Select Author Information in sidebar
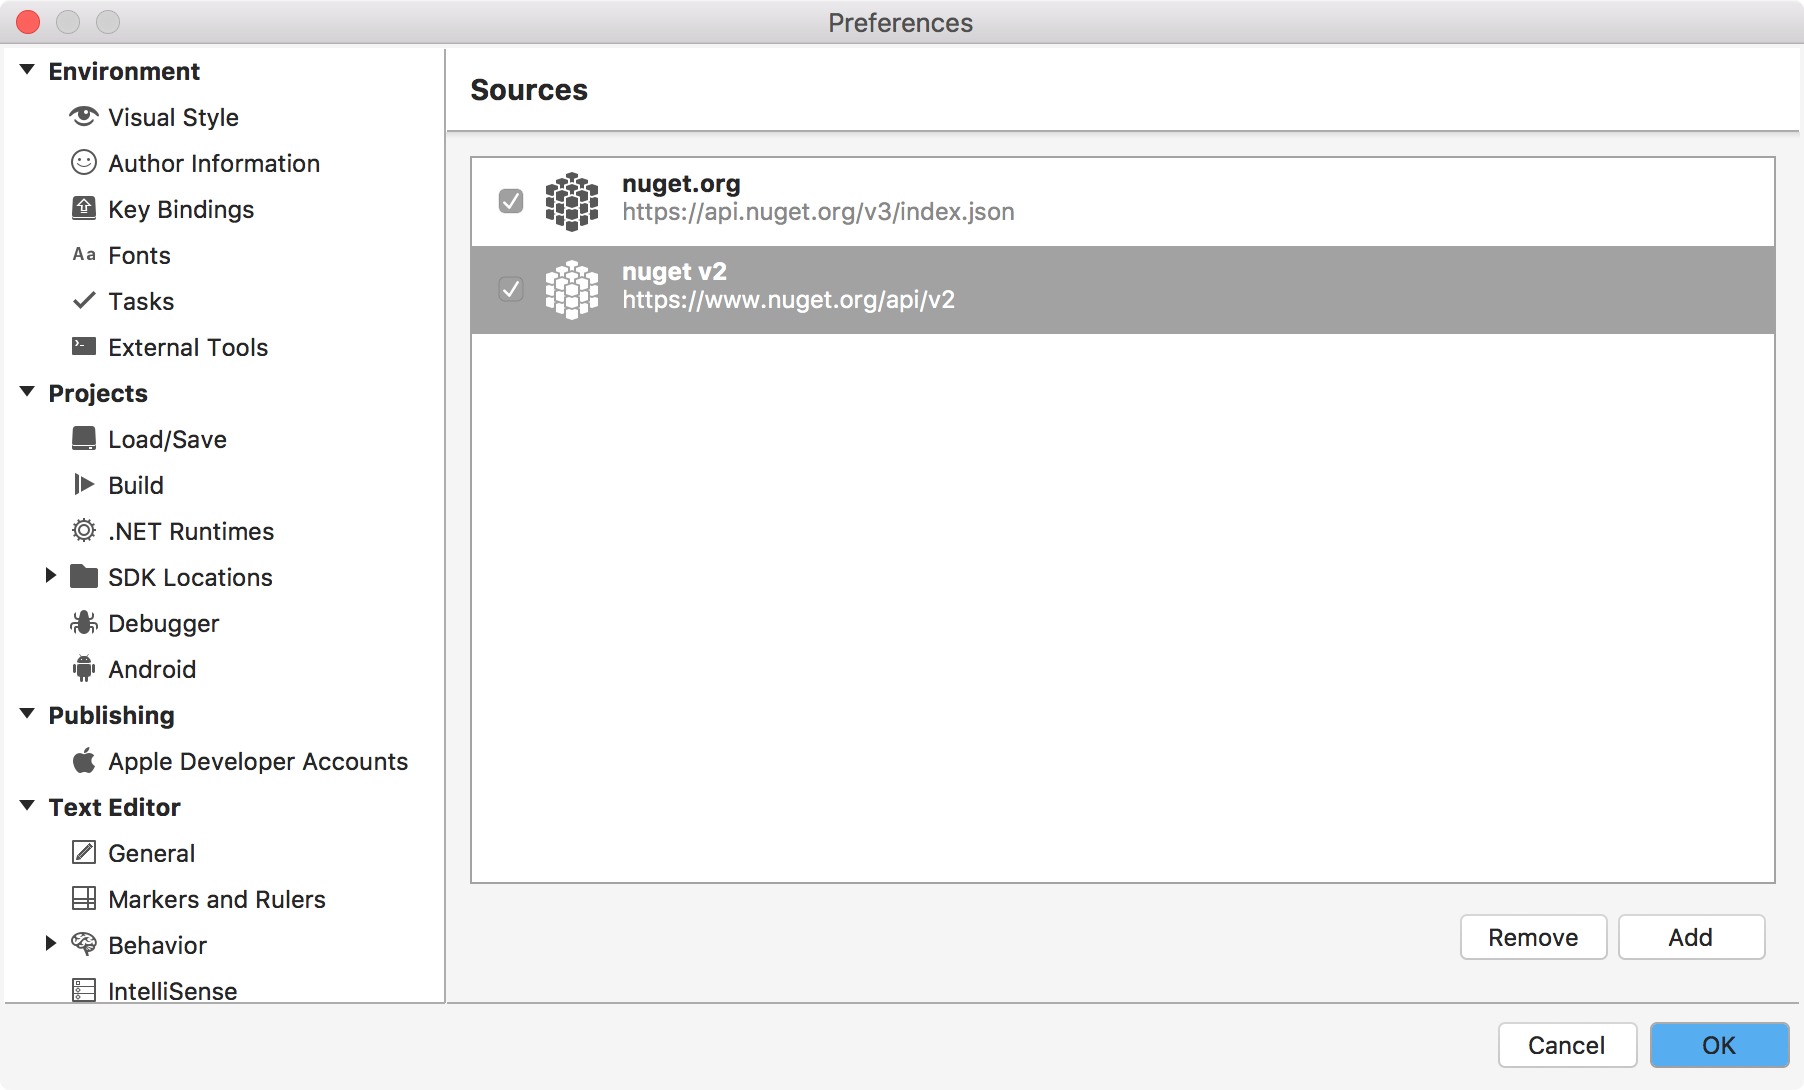The image size is (1804, 1090). 214,163
